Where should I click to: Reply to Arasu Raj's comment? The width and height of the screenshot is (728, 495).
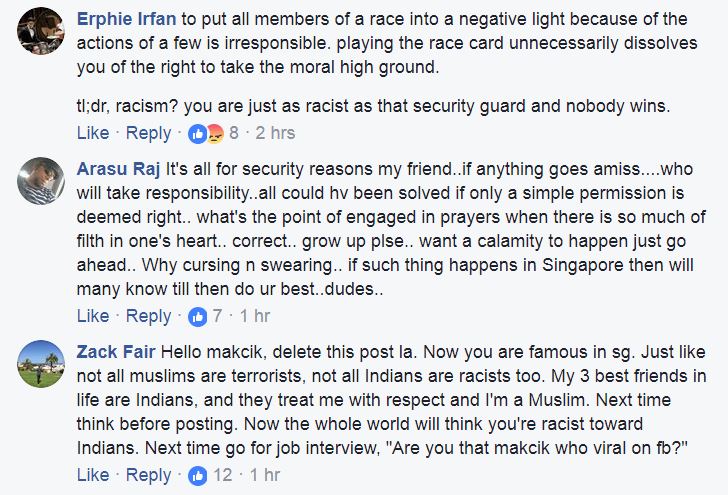click(149, 317)
